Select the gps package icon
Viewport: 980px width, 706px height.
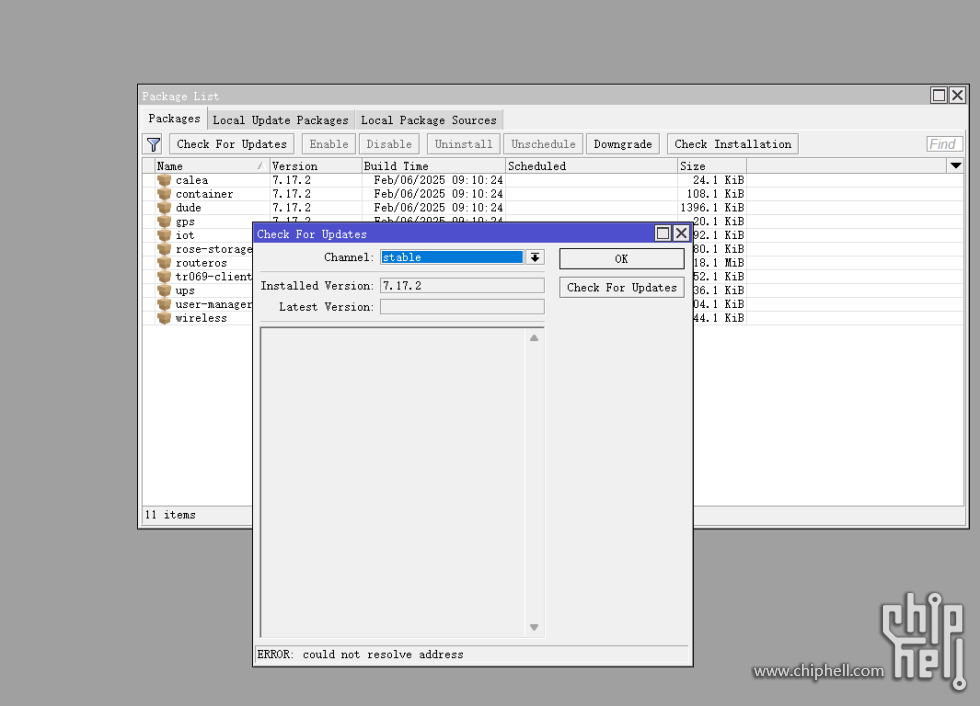164,221
